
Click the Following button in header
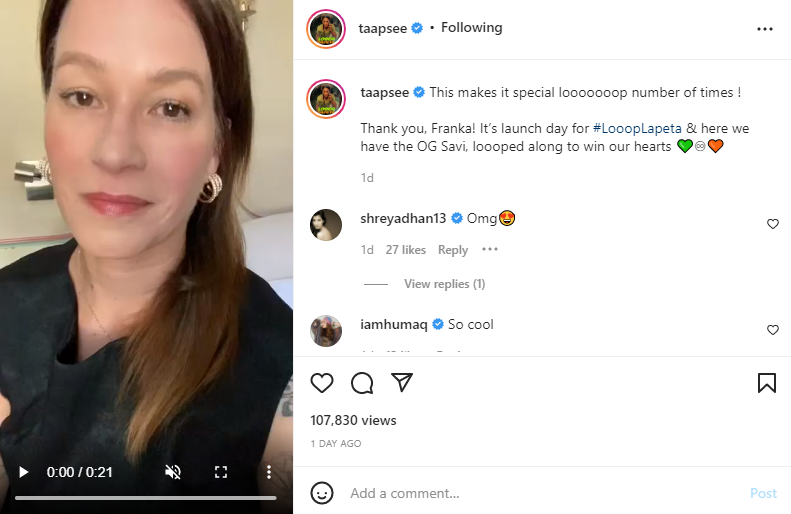coord(472,28)
